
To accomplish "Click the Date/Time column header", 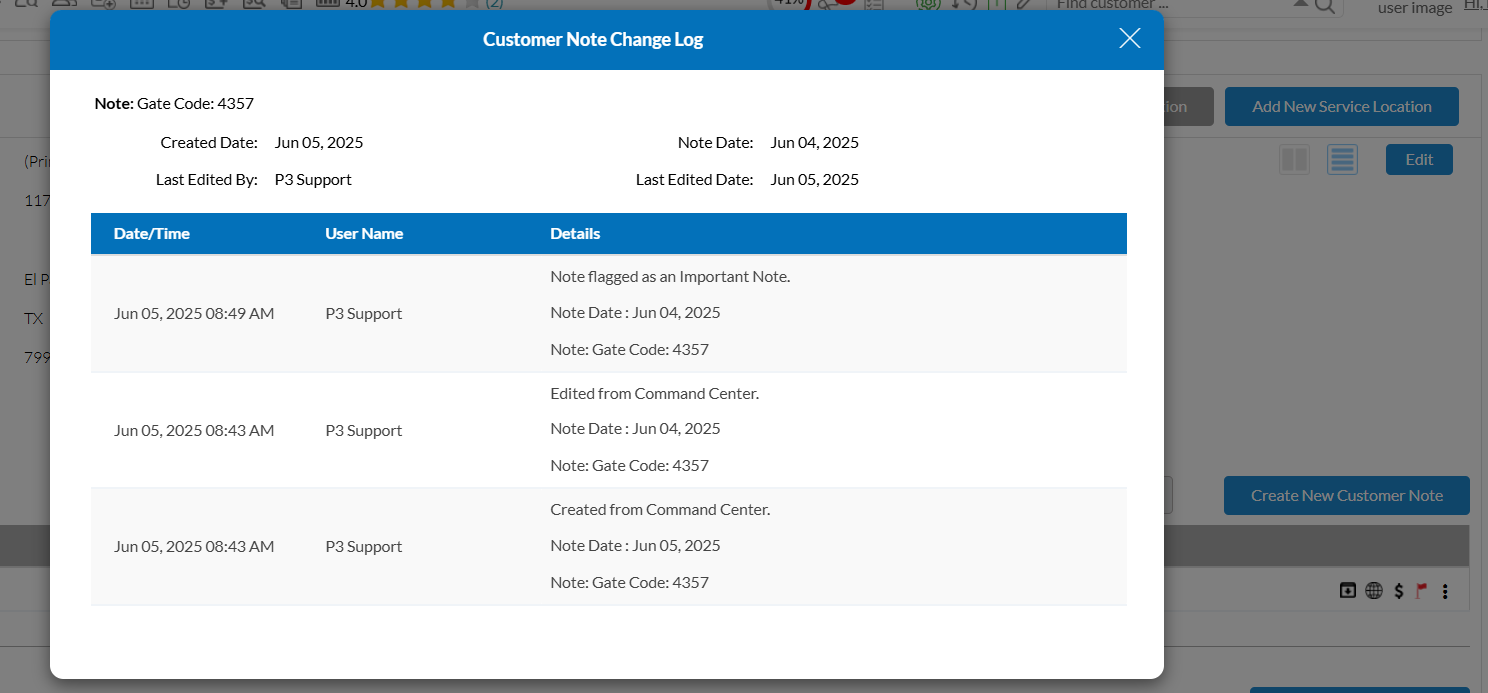I will [x=152, y=233].
